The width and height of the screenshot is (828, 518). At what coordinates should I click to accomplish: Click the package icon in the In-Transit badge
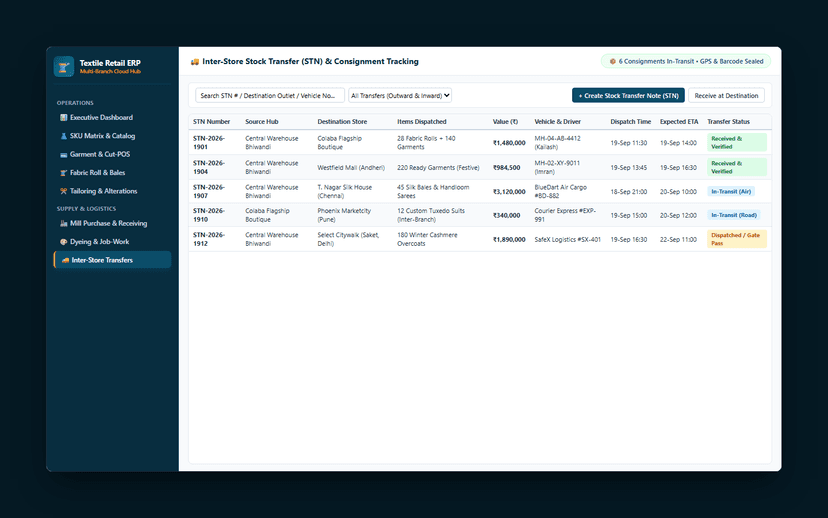(x=613, y=62)
